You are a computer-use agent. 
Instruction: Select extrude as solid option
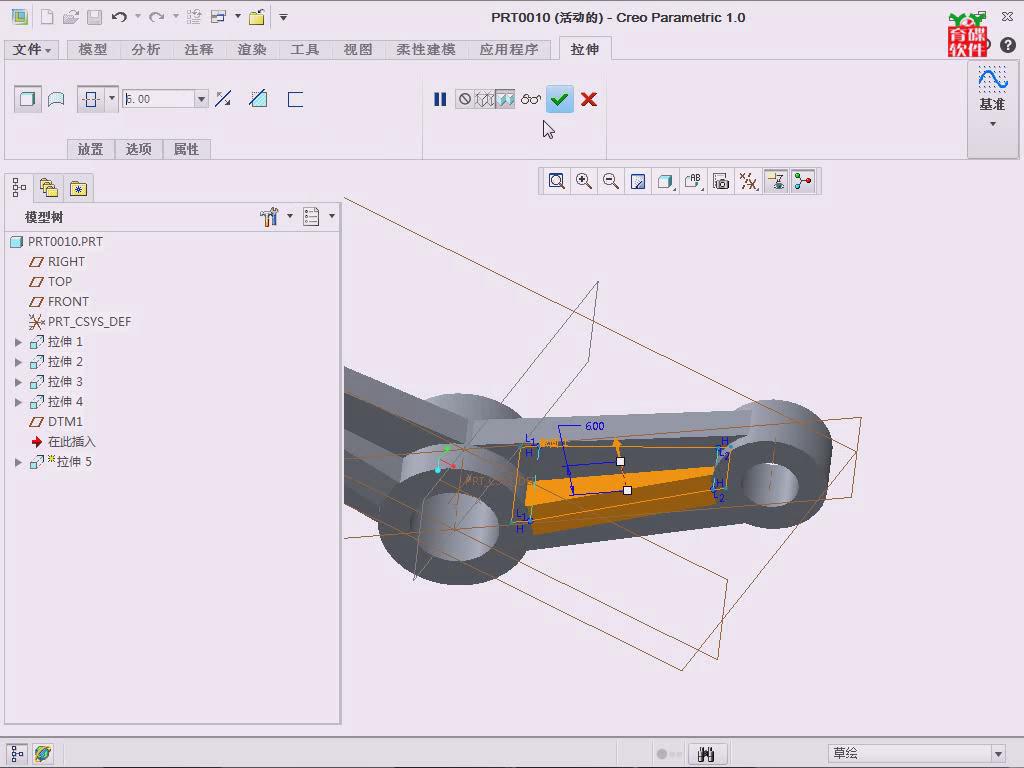point(27,99)
